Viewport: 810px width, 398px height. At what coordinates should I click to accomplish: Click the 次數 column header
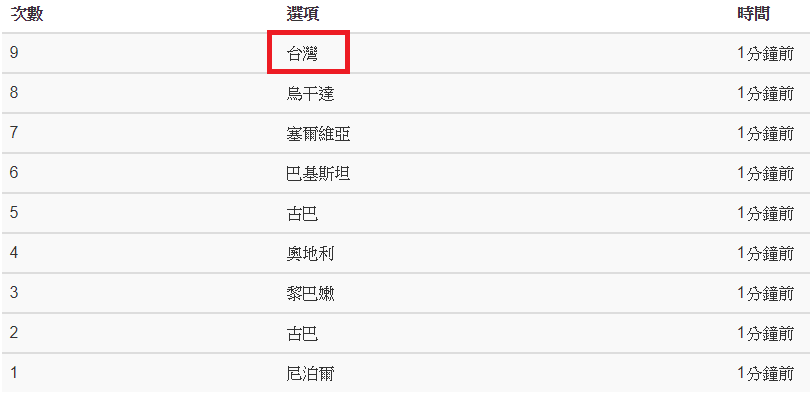click(26, 14)
